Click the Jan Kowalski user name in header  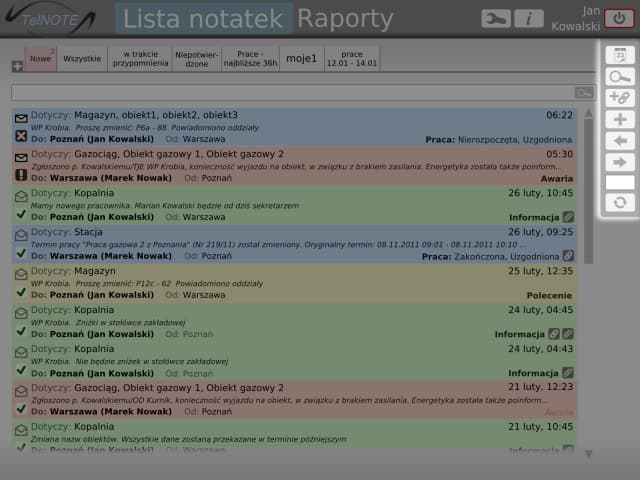[x=576, y=19]
